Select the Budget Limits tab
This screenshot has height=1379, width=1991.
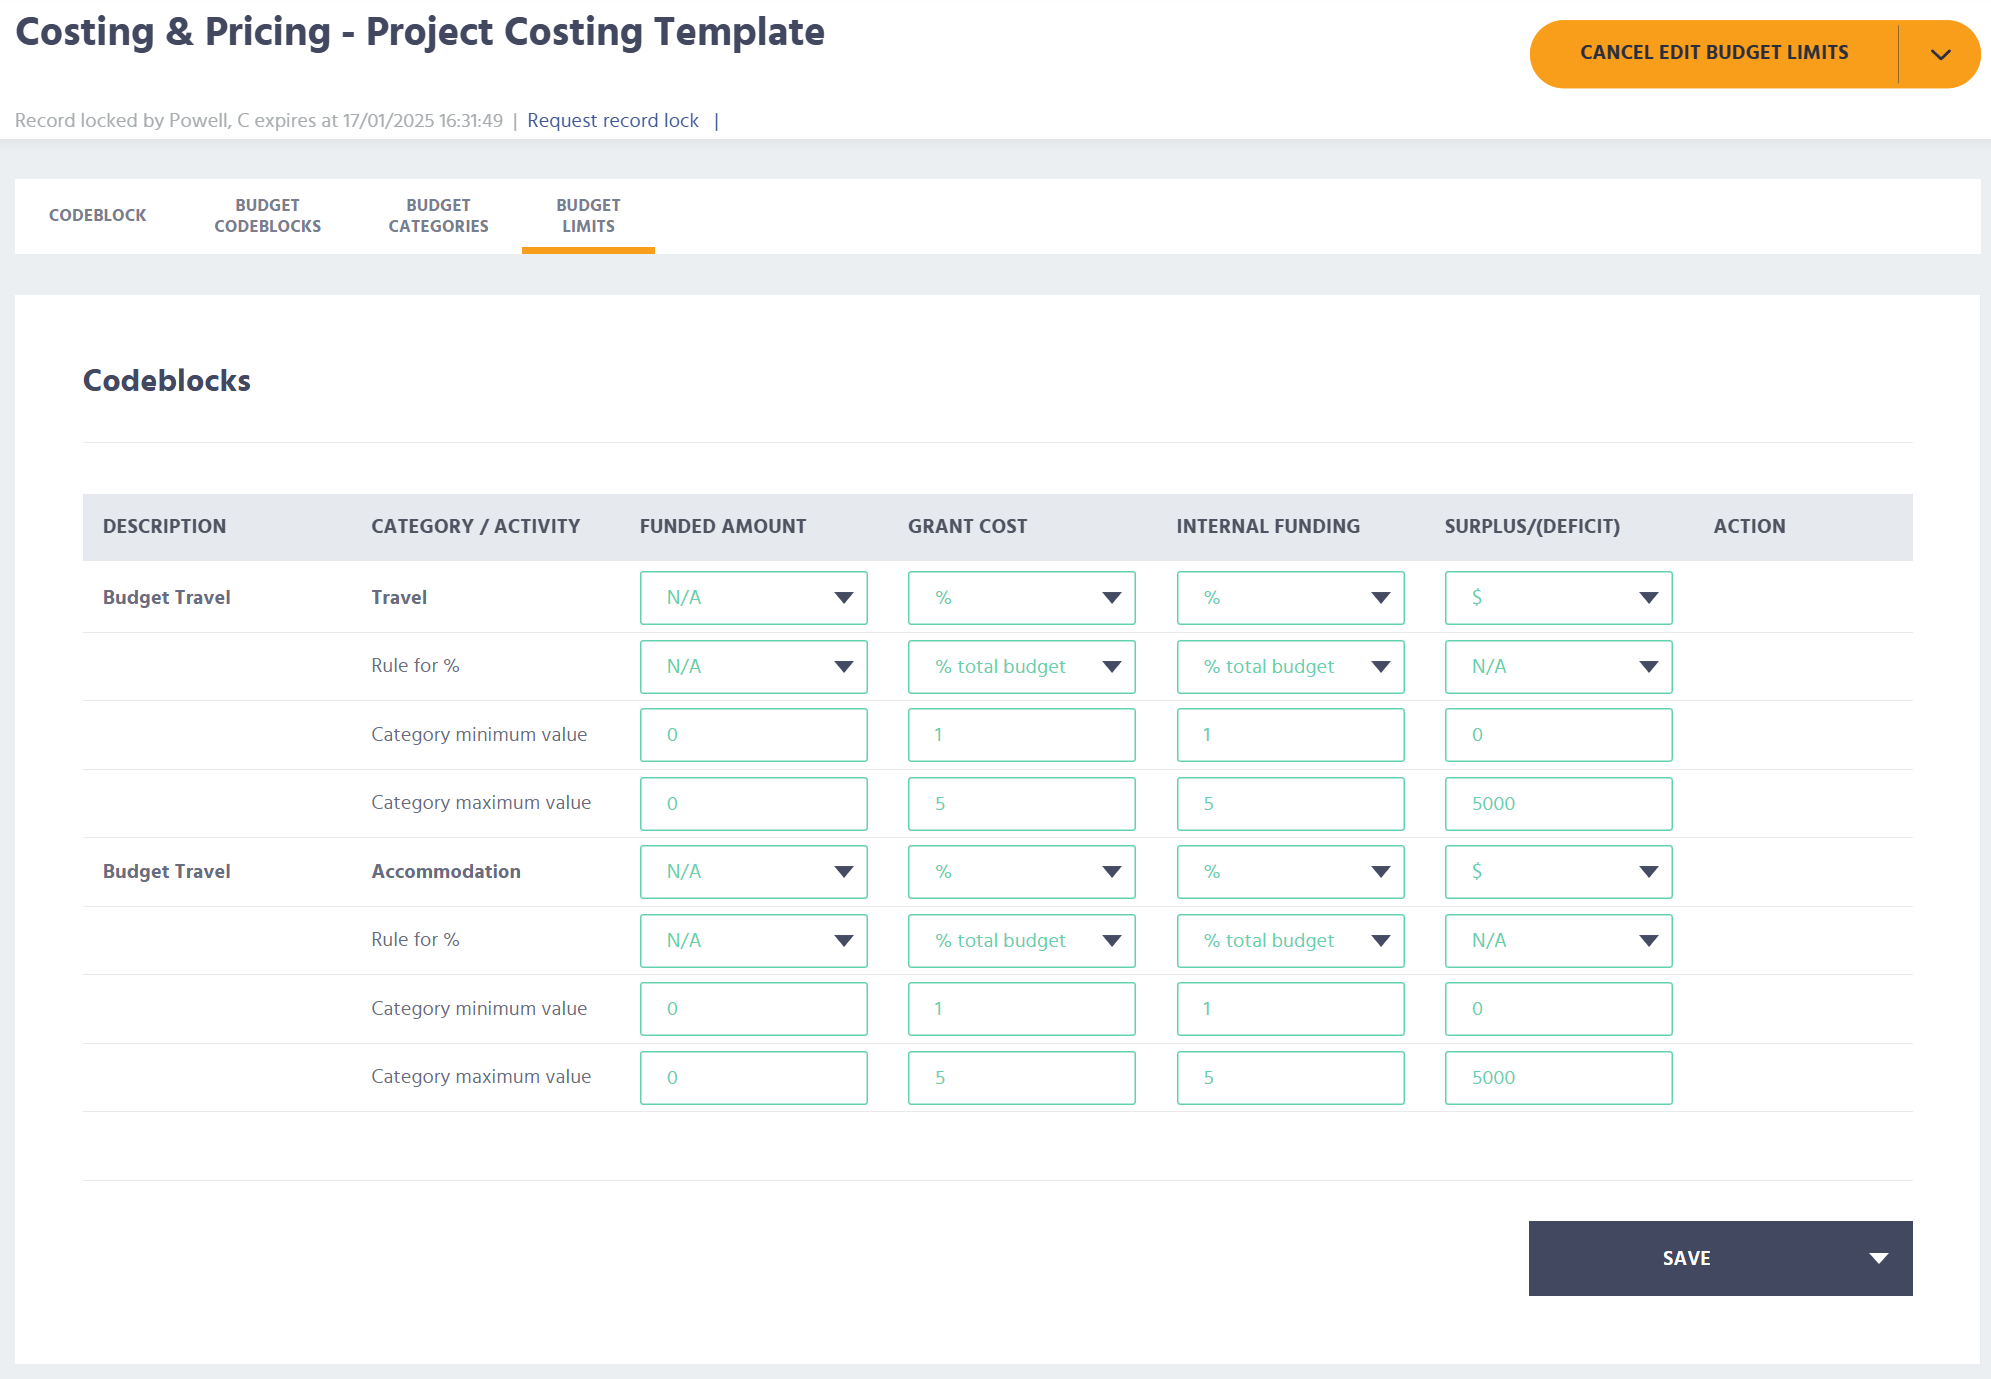(588, 216)
